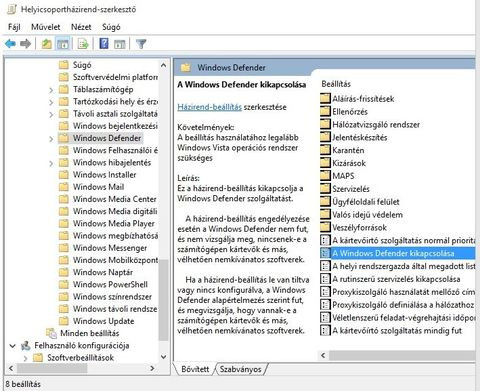Expand the Távoli asztali szolgáltatások node

[x=51, y=115]
